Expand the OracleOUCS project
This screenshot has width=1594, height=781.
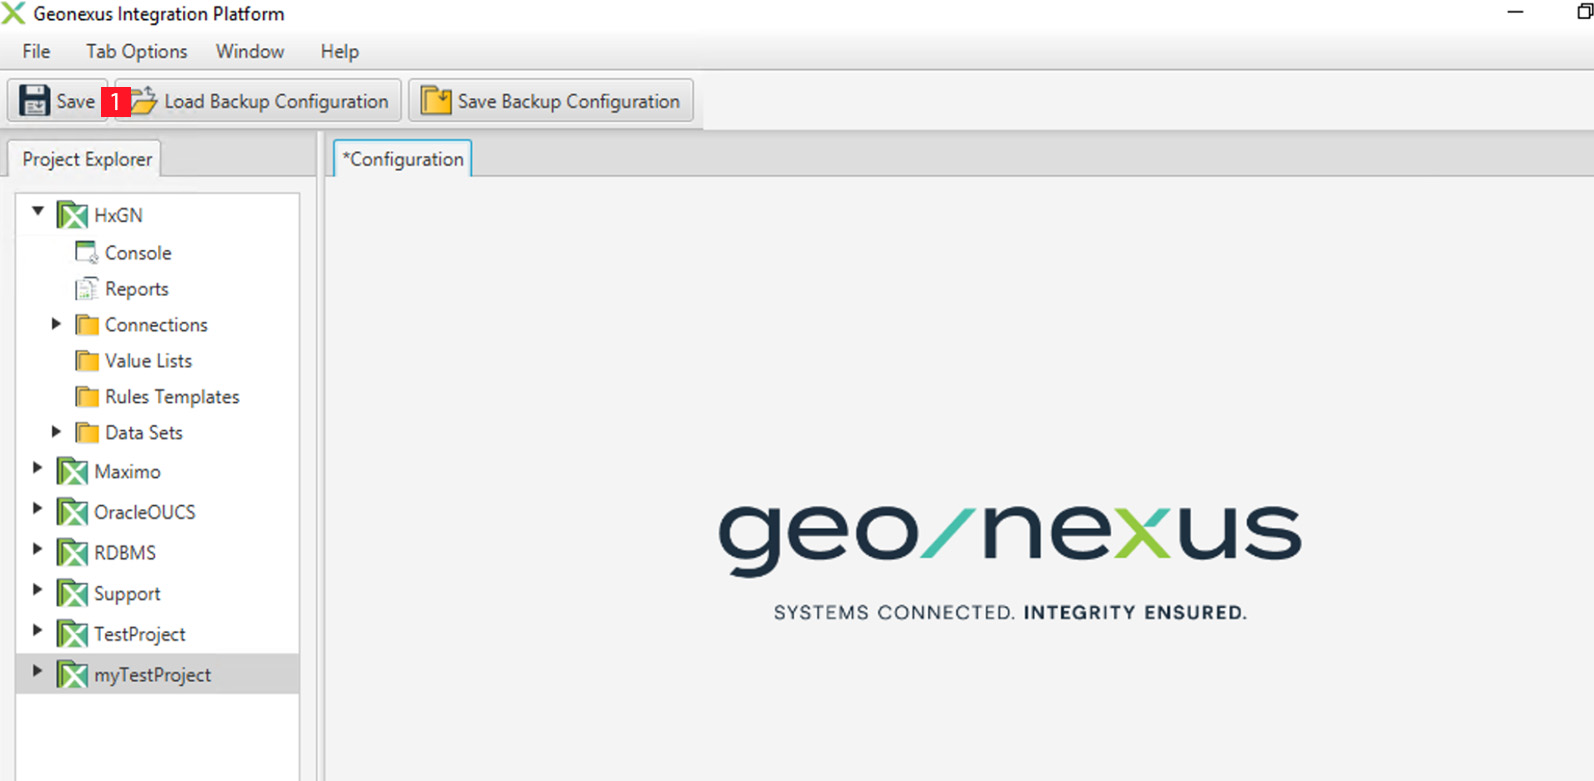(x=37, y=509)
